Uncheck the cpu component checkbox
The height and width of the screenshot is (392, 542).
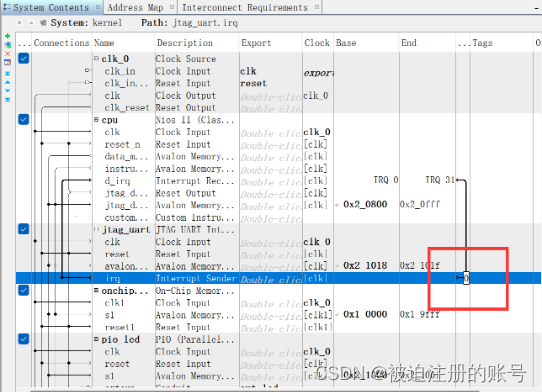tap(24, 119)
